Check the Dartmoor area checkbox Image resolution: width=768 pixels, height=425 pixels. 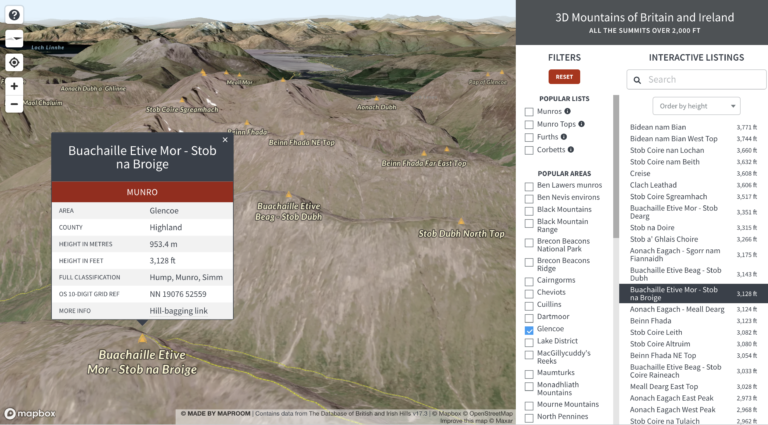coord(529,318)
